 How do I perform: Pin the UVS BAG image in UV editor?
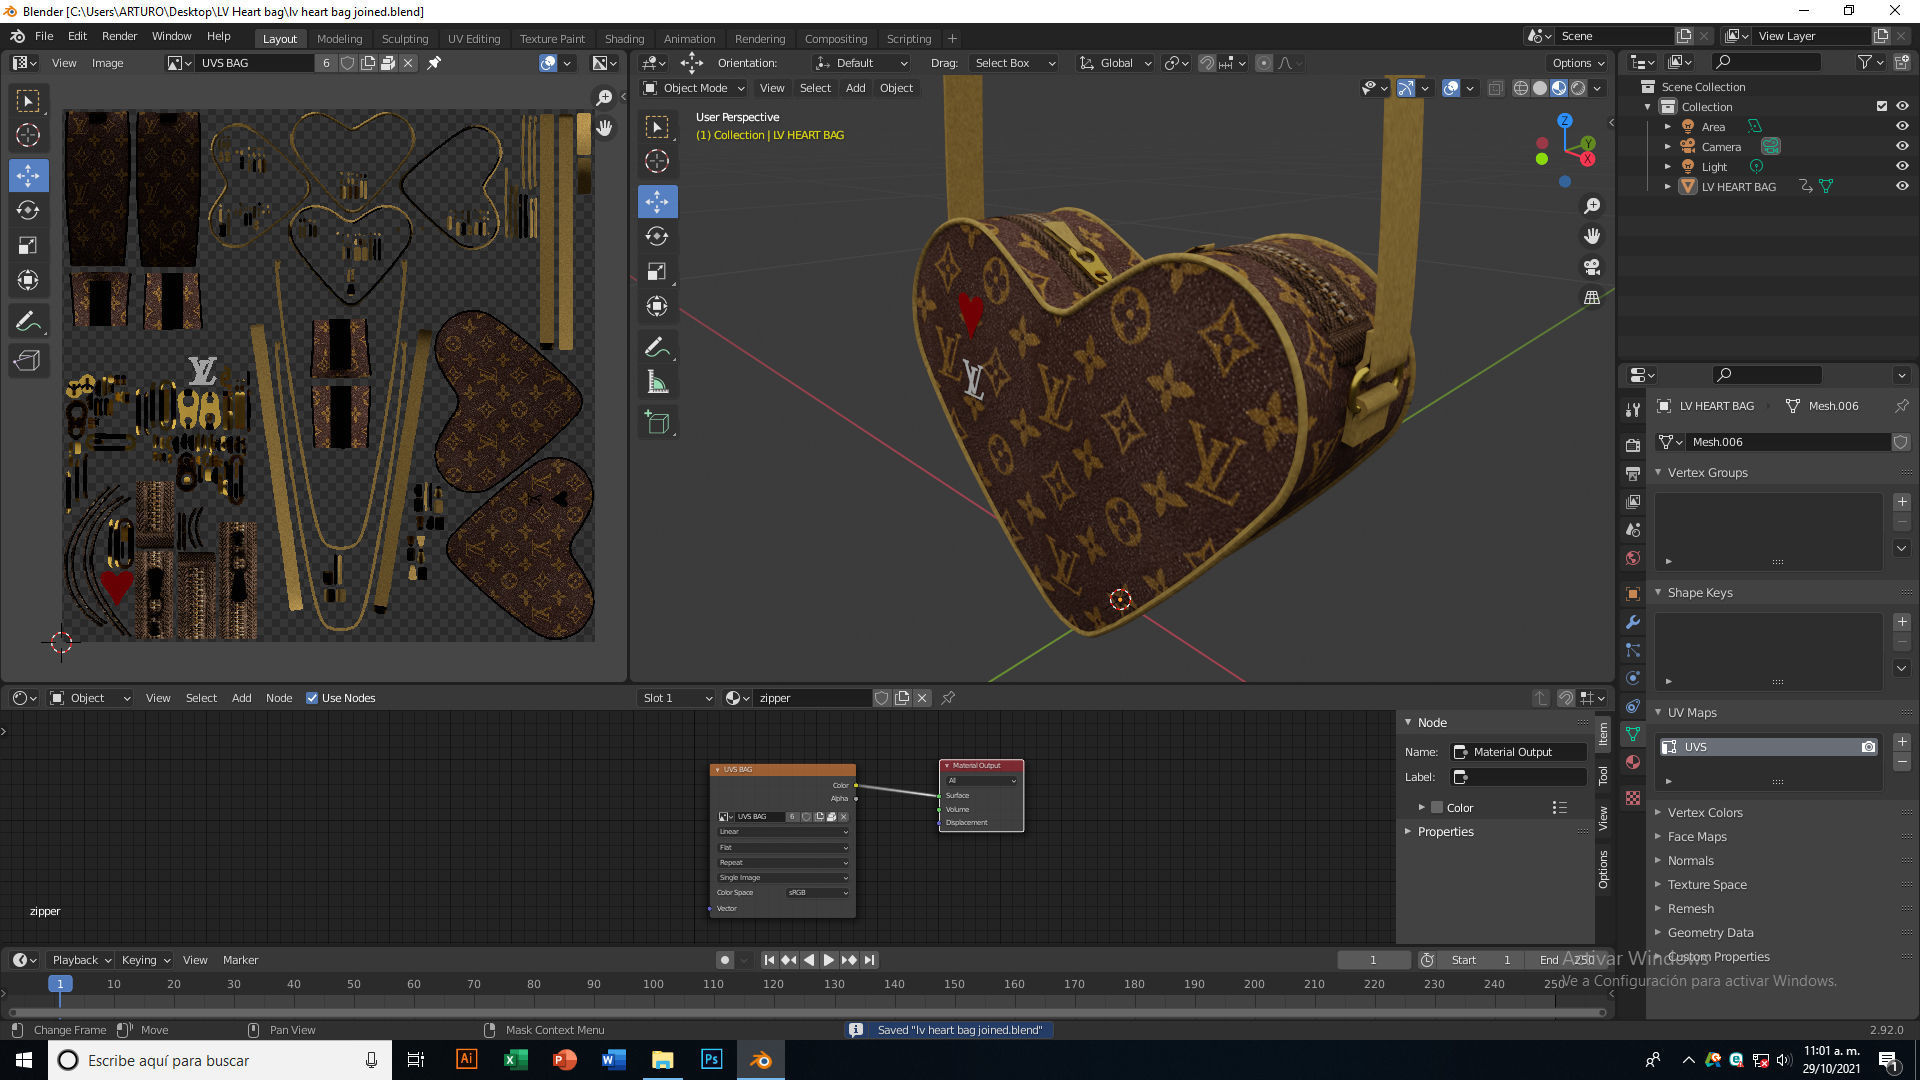click(434, 63)
